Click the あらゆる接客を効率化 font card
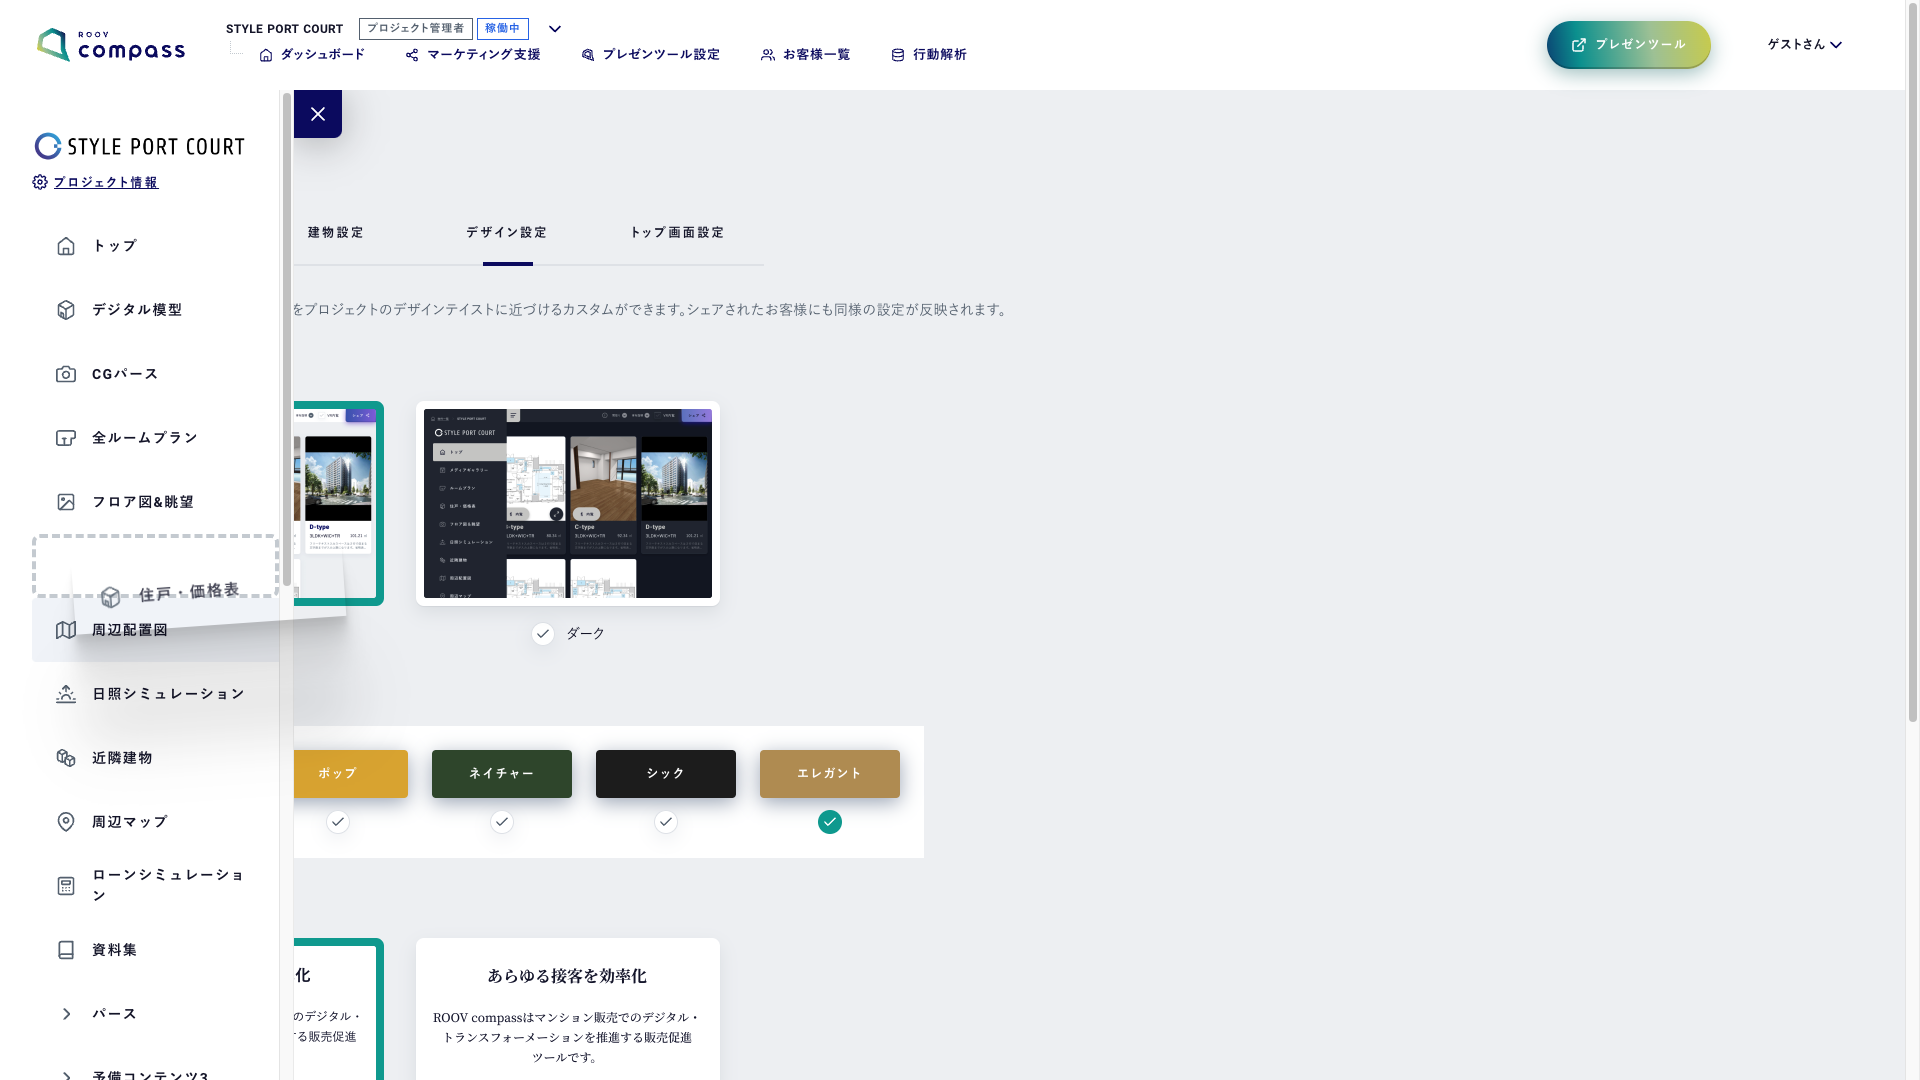The image size is (1920, 1080). click(x=568, y=1009)
